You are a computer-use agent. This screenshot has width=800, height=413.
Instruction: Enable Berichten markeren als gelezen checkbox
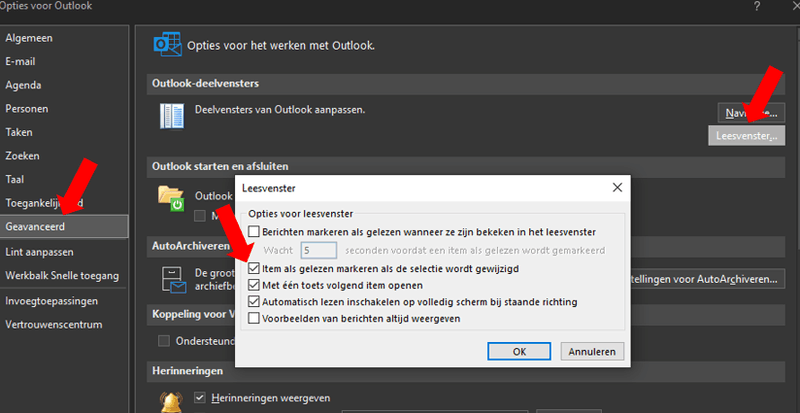pos(254,232)
